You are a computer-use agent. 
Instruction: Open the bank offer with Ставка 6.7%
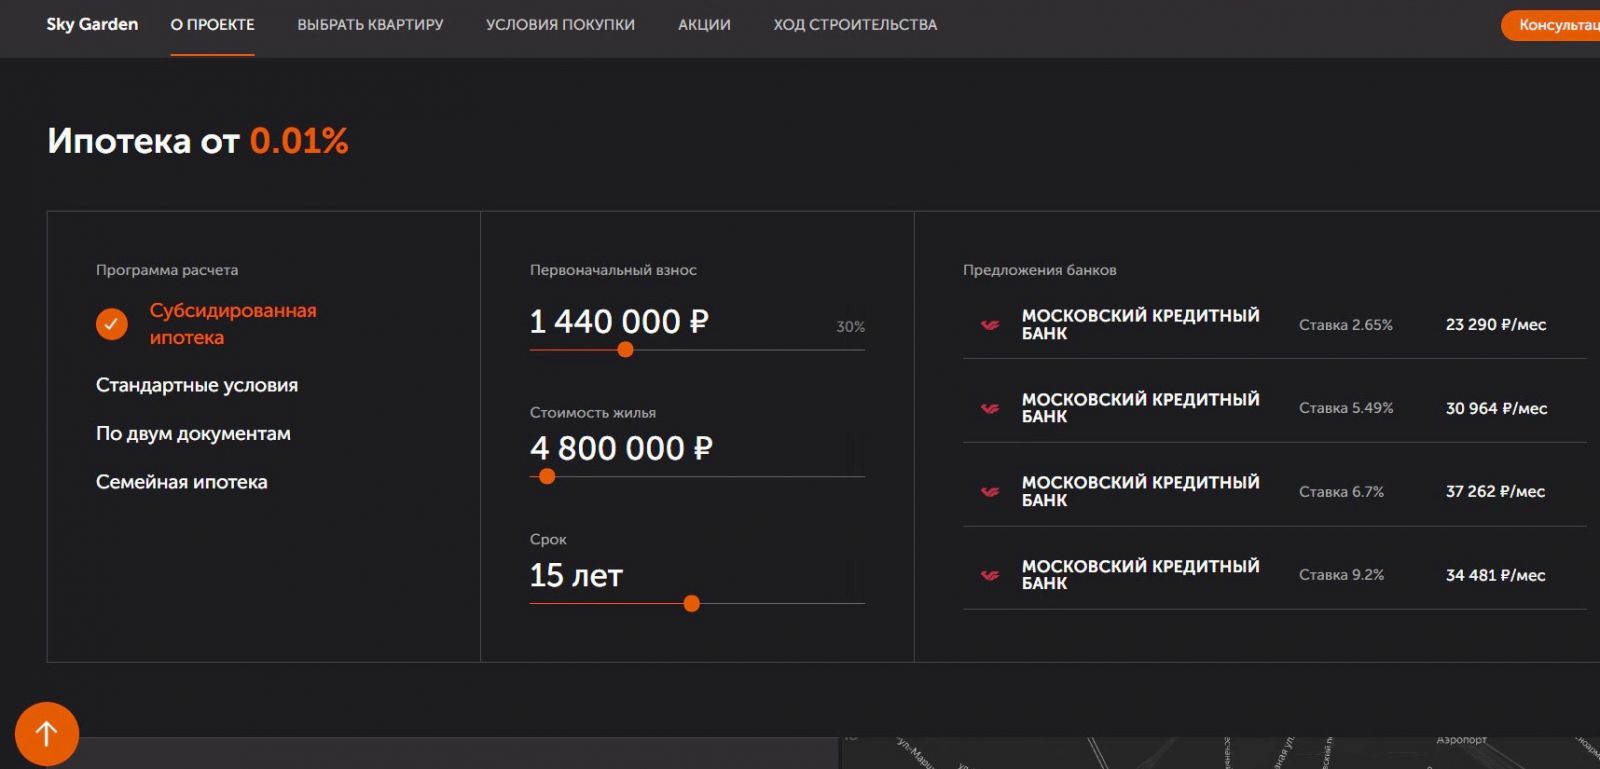click(x=1275, y=492)
